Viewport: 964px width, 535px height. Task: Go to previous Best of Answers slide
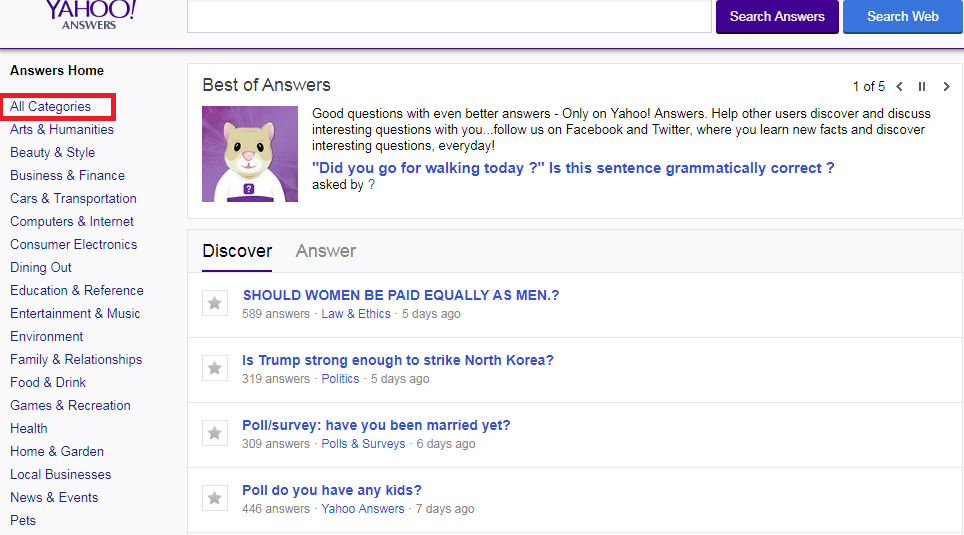[899, 87]
